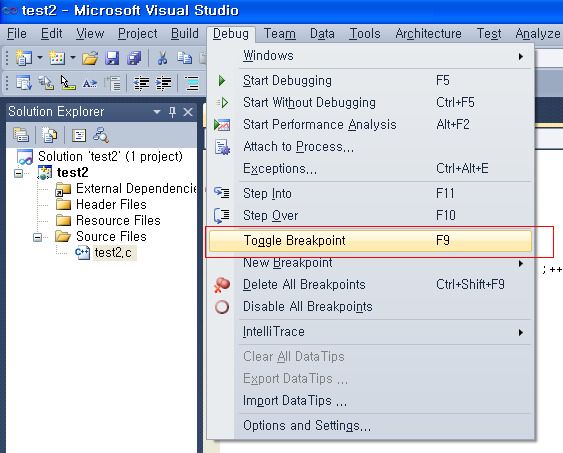
Task: Click the Increase Indent toolbar icon
Action: point(163,84)
